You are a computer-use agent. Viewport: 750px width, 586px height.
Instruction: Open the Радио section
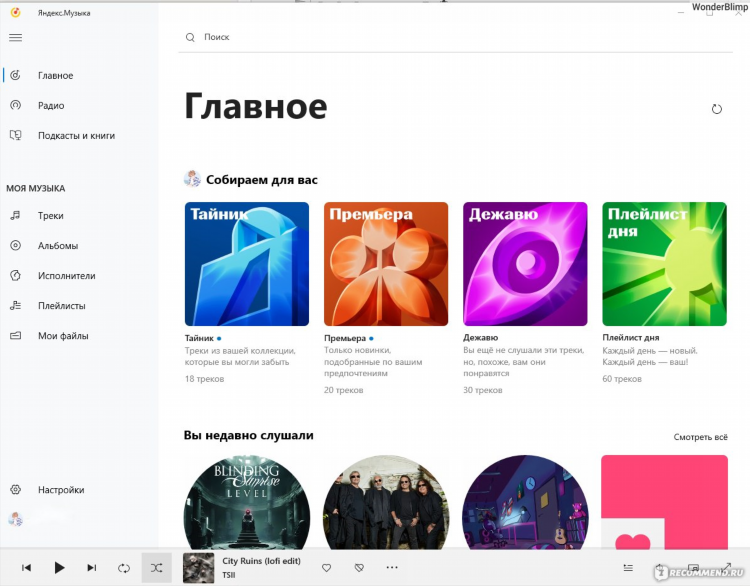click(79, 106)
